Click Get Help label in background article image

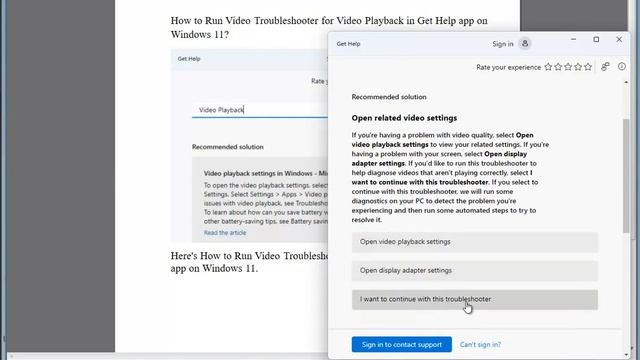[x=189, y=59]
